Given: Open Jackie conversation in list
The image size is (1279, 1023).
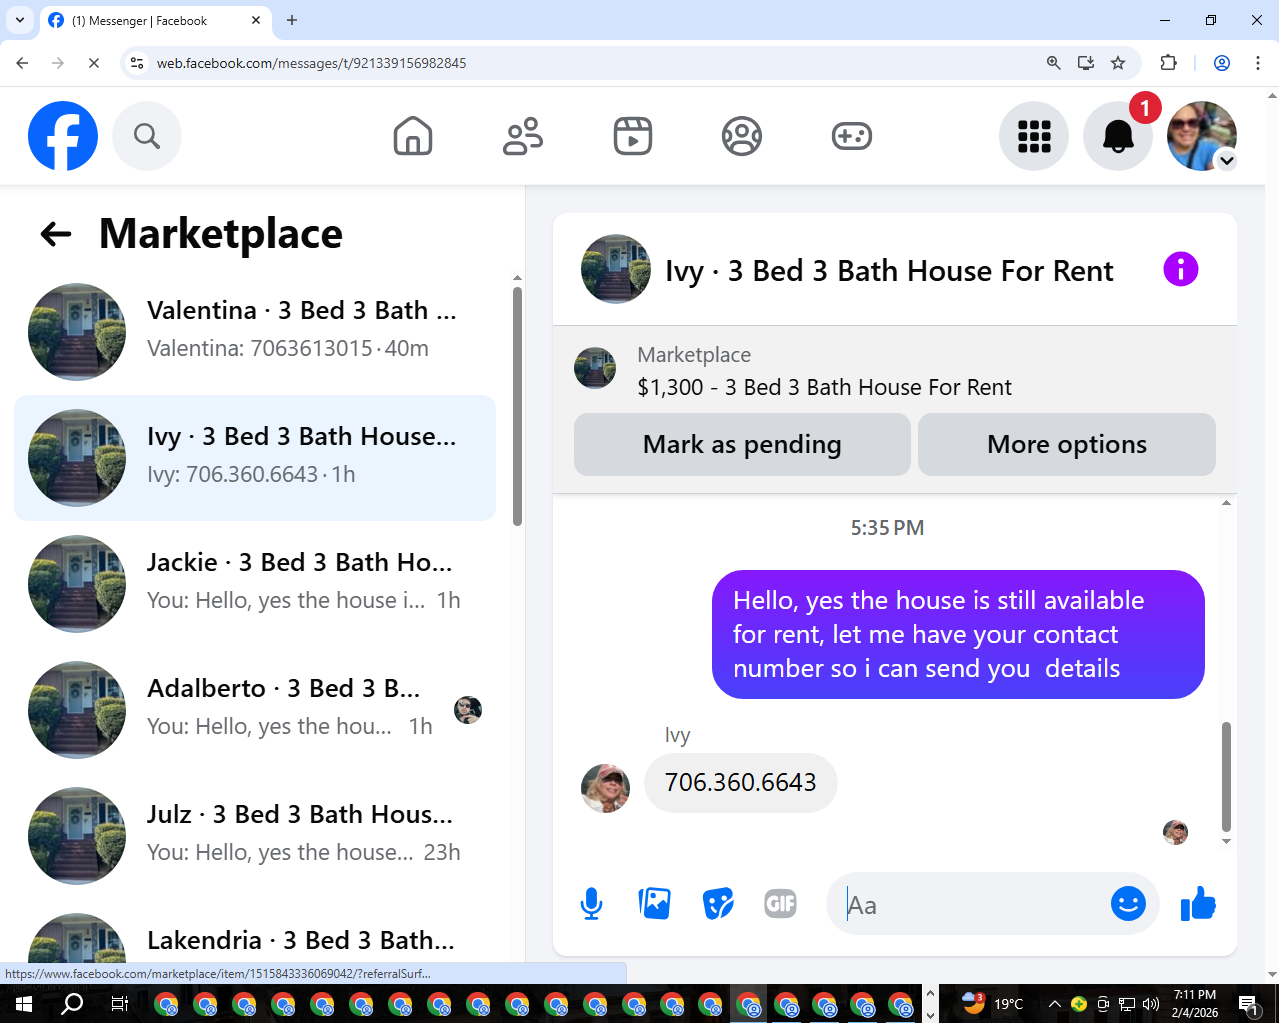Looking at the screenshot, I should [255, 584].
